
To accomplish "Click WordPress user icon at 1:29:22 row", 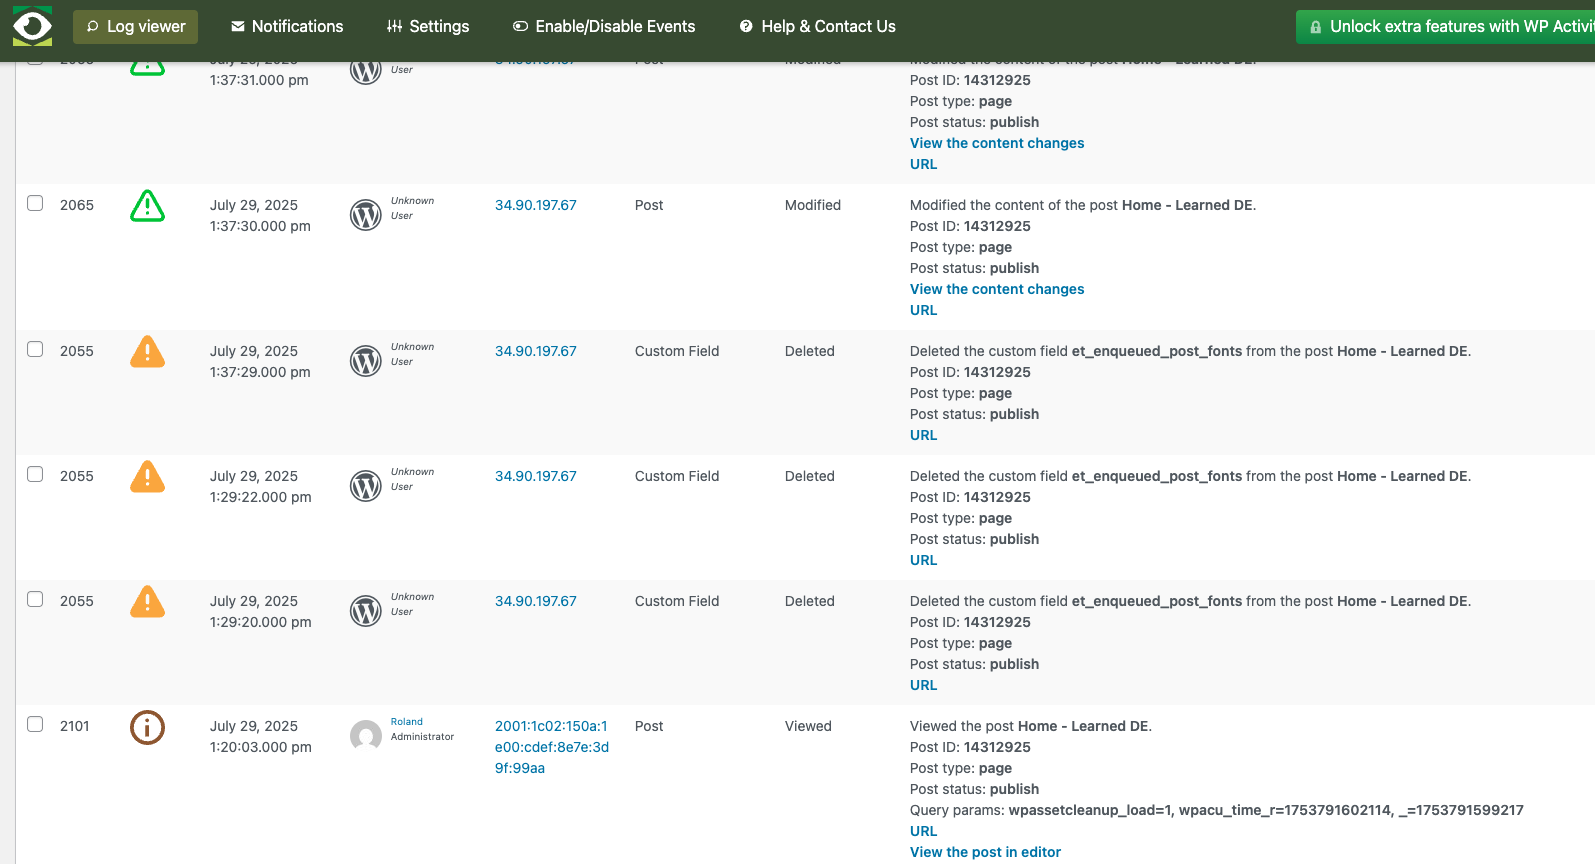I will click(366, 486).
